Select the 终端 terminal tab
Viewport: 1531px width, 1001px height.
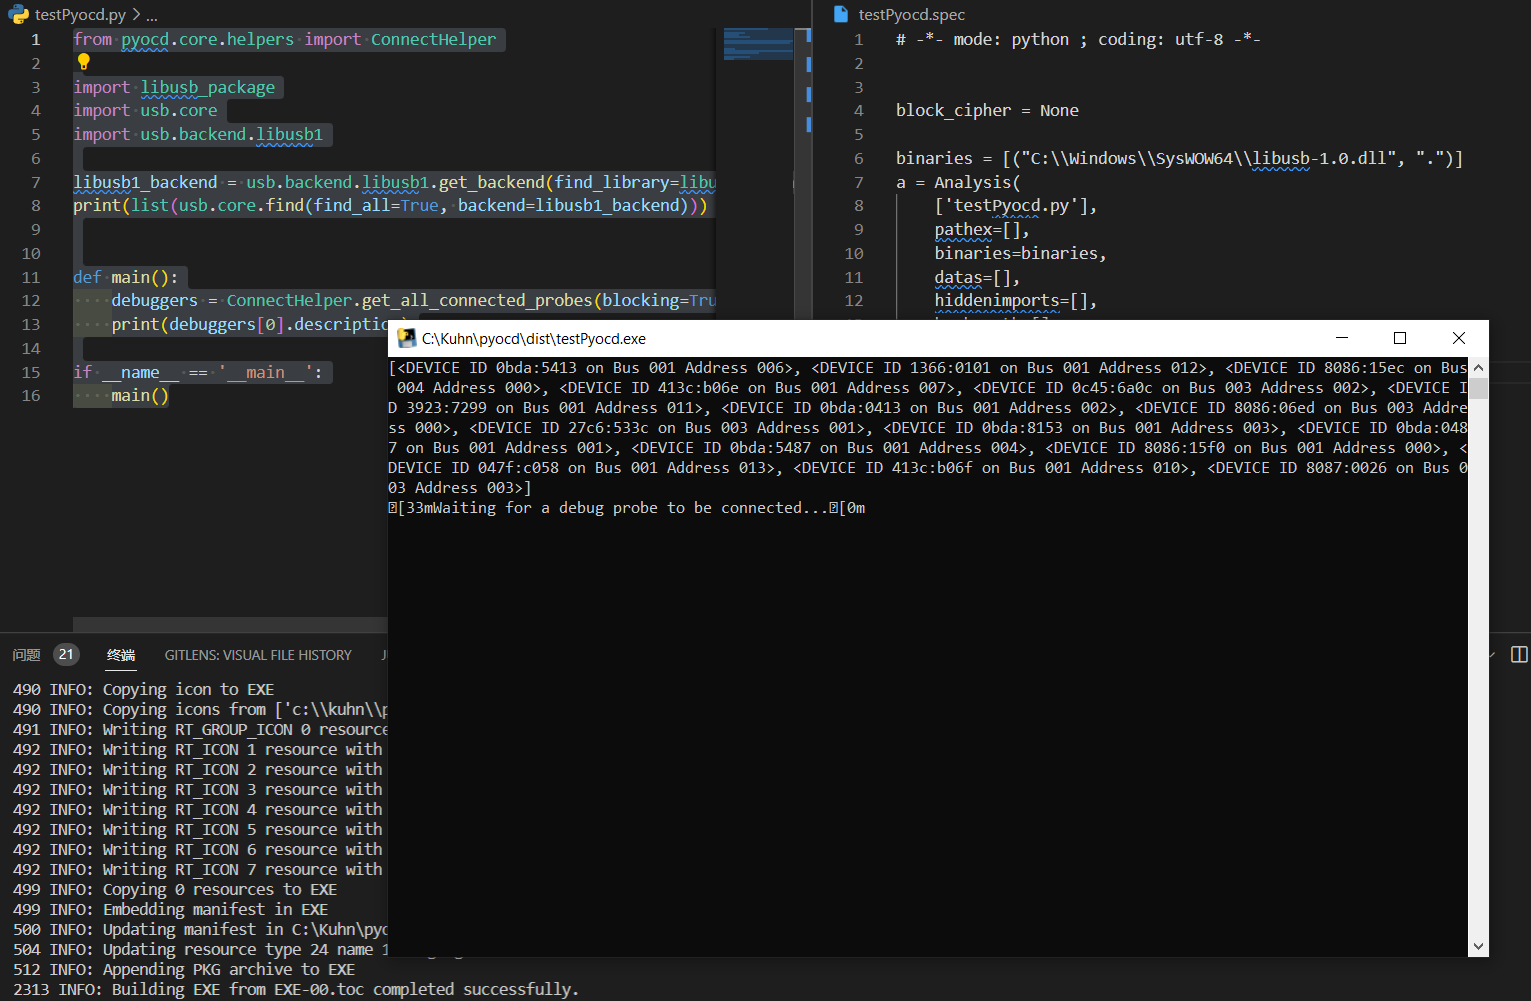(x=121, y=655)
